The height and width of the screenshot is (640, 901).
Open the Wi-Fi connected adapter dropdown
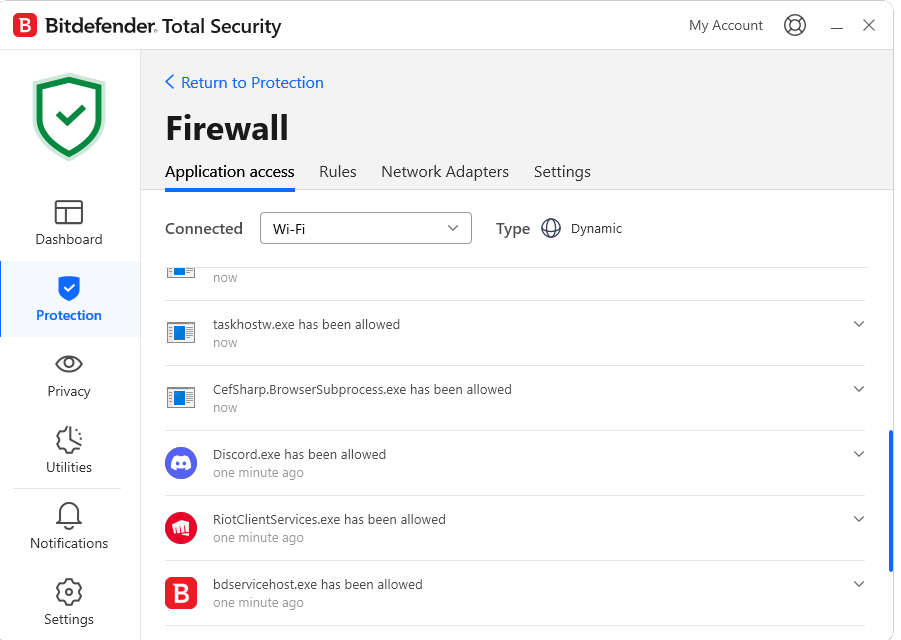click(x=365, y=228)
